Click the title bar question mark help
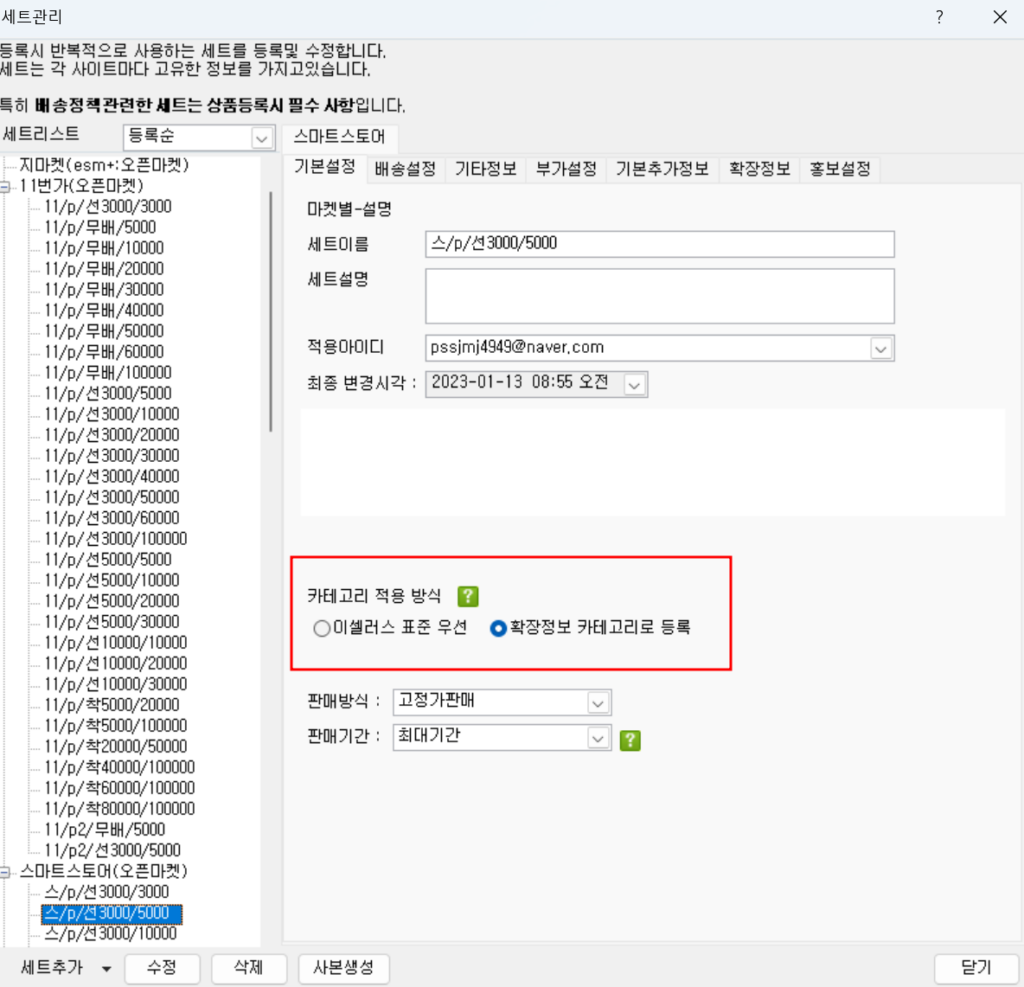1024x987 pixels. [939, 17]
